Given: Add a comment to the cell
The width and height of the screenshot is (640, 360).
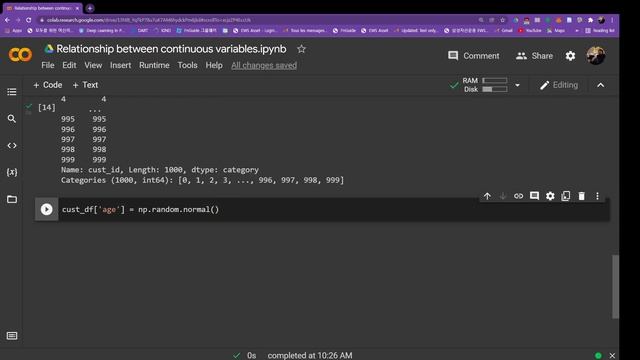Looking at the screenshot, I should tap(534, 196).
